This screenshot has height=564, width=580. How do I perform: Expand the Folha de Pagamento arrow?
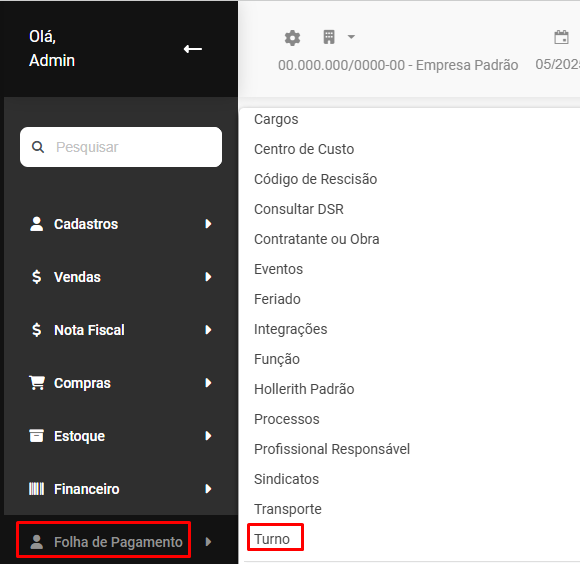pyautogui.click(x=208, y=542)
